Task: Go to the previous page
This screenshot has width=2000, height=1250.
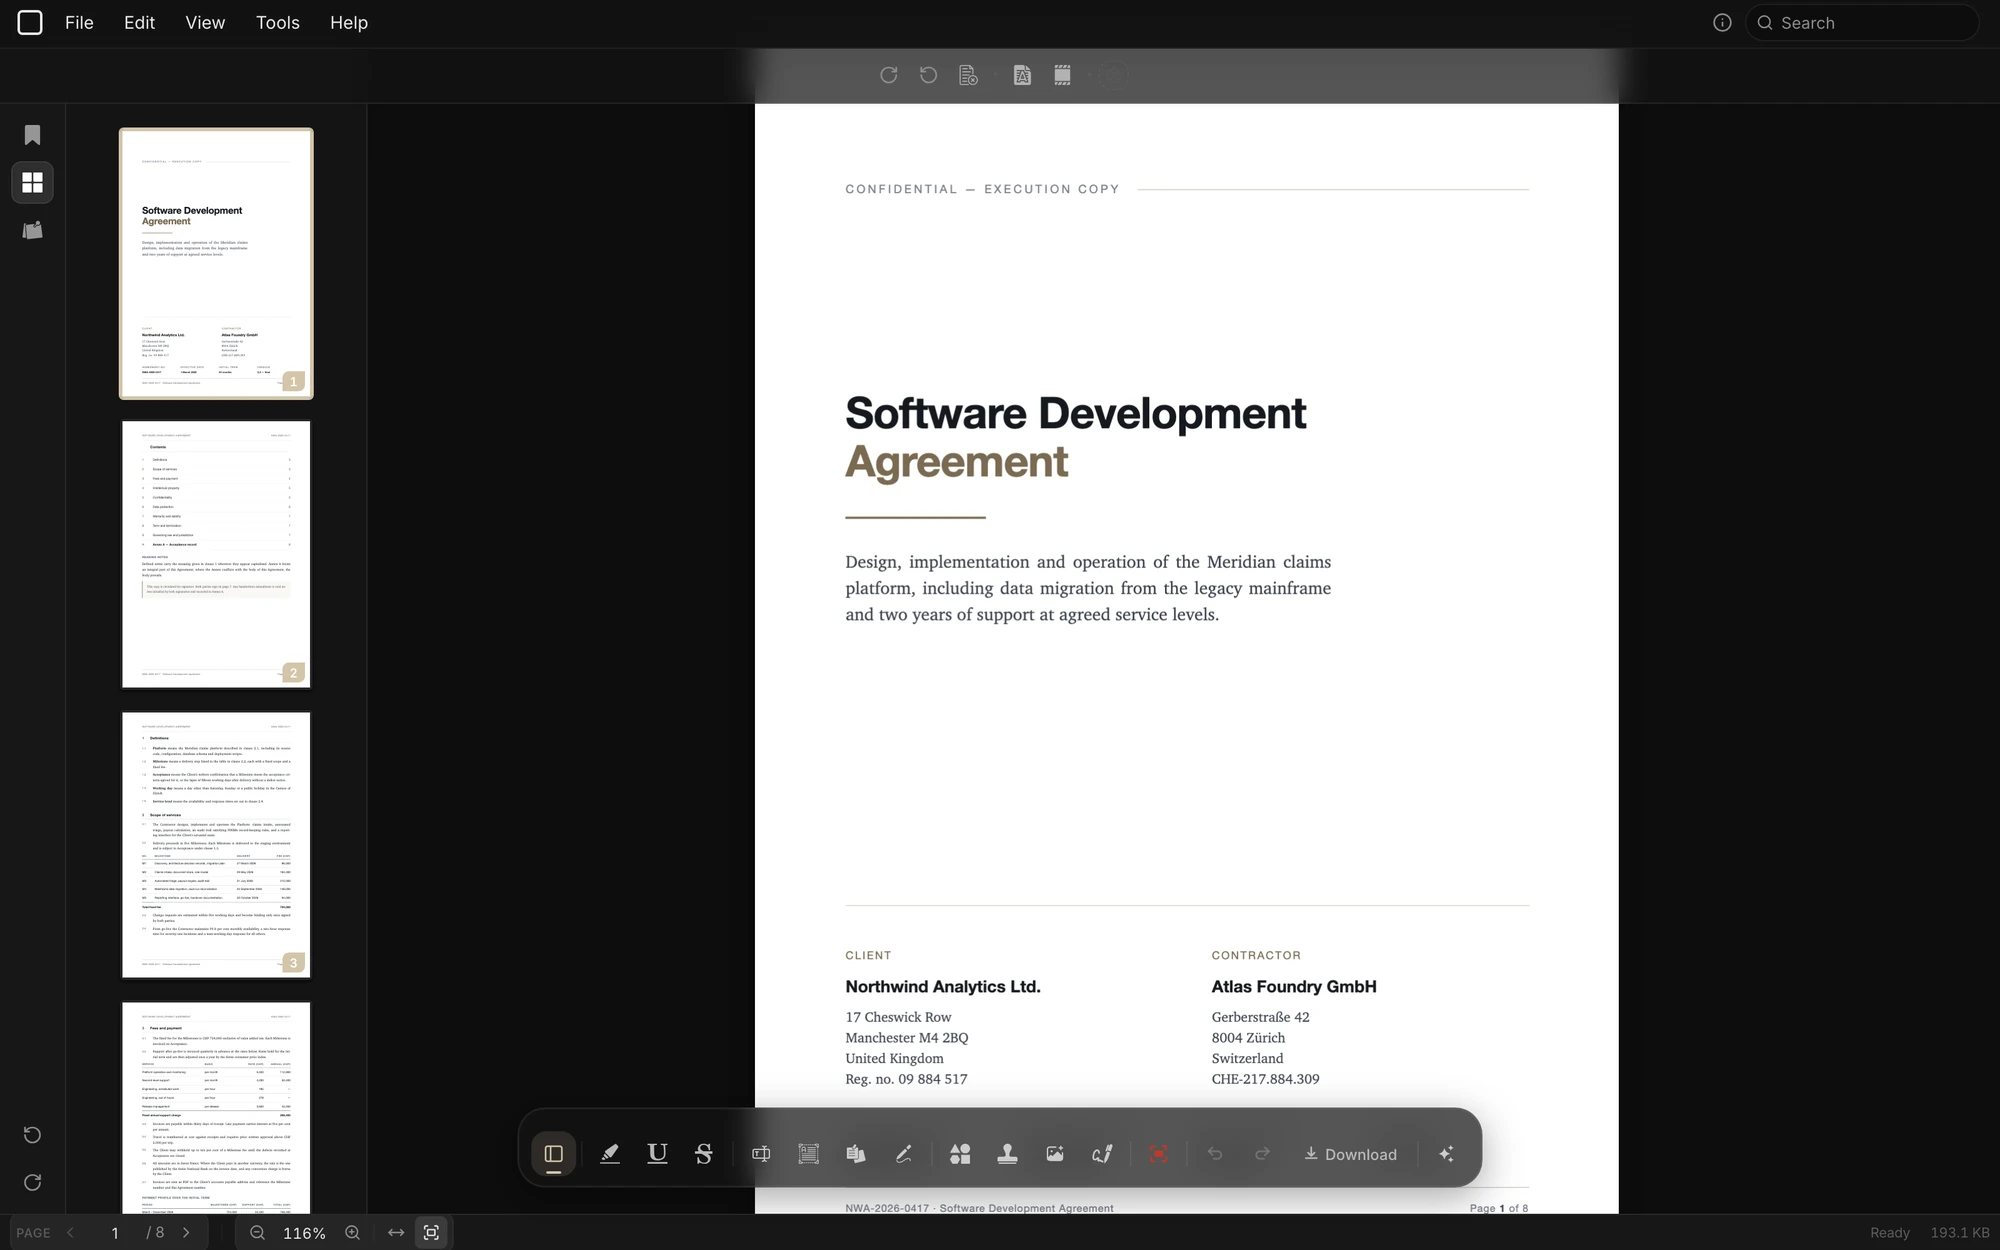Action: (71, 1233)
